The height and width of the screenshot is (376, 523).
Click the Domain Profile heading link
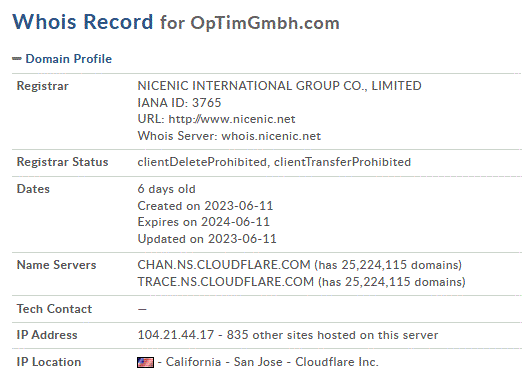click(x=69, y=59)
